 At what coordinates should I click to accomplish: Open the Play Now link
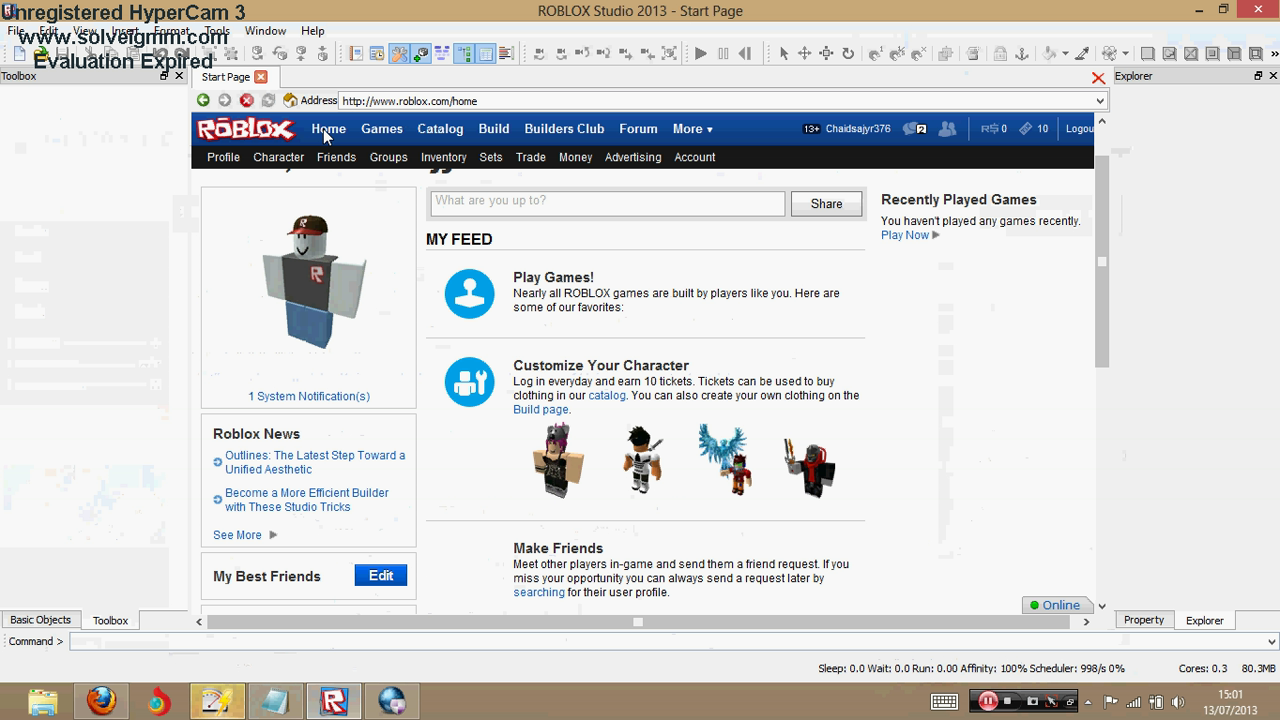point(905,235)
